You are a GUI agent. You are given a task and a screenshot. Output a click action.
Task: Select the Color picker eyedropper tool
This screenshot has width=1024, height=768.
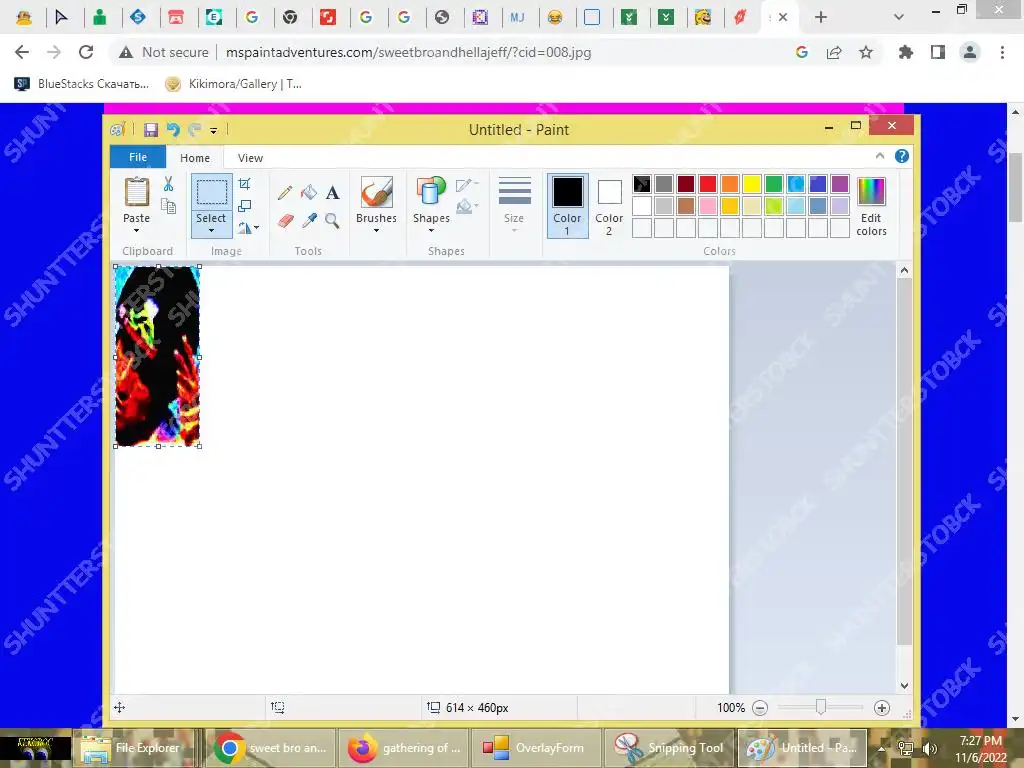point(309,221)
